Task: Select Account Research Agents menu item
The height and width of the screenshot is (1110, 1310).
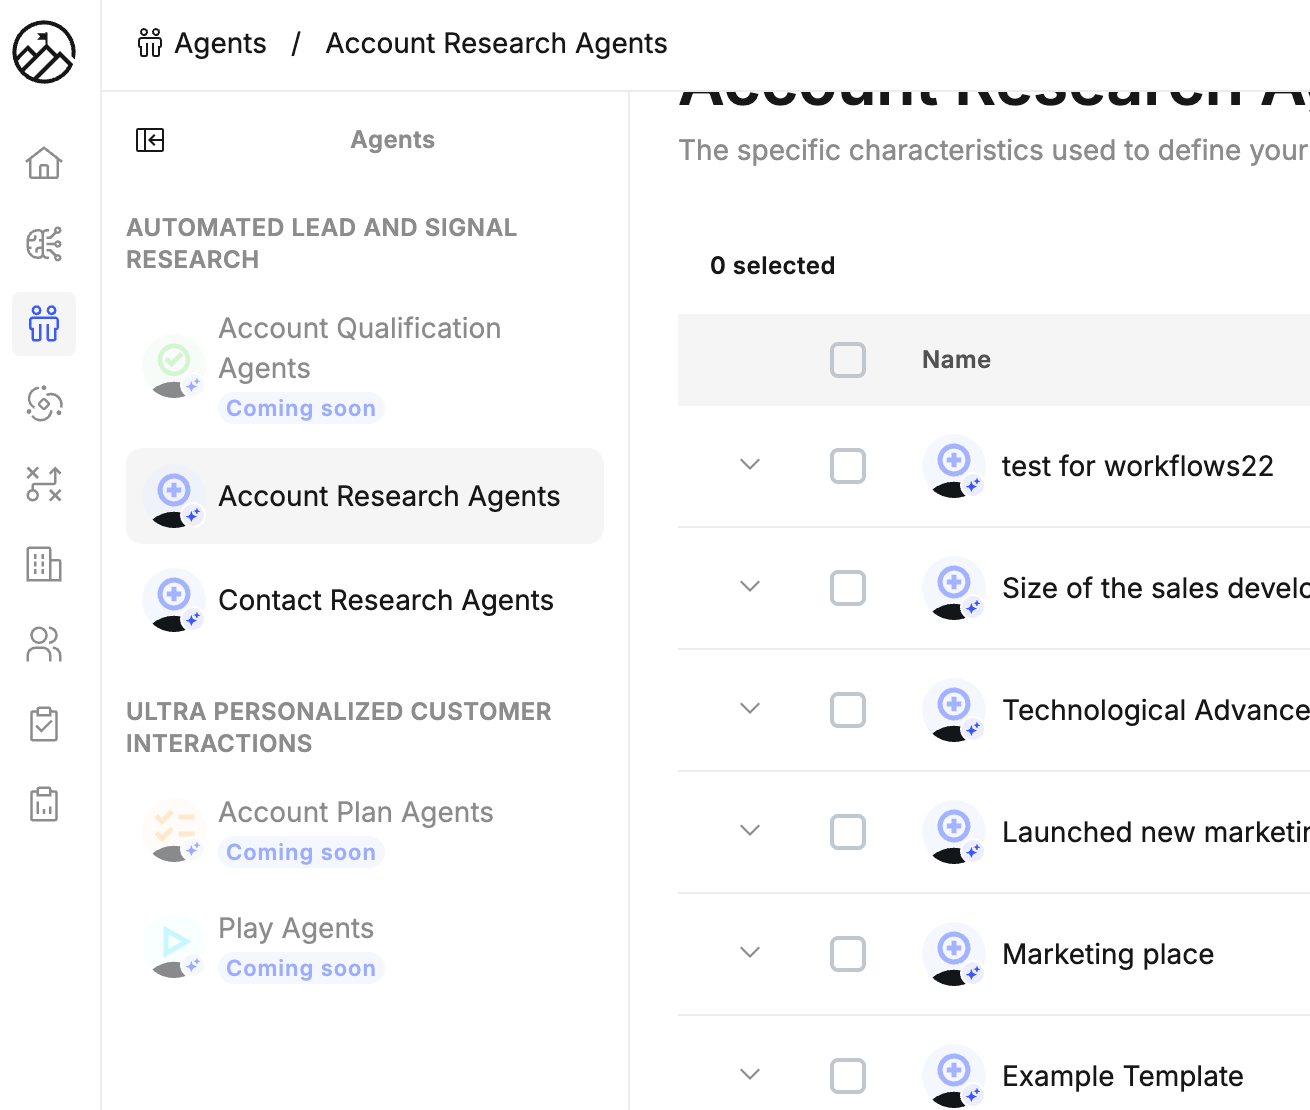Action: (388, 496)
